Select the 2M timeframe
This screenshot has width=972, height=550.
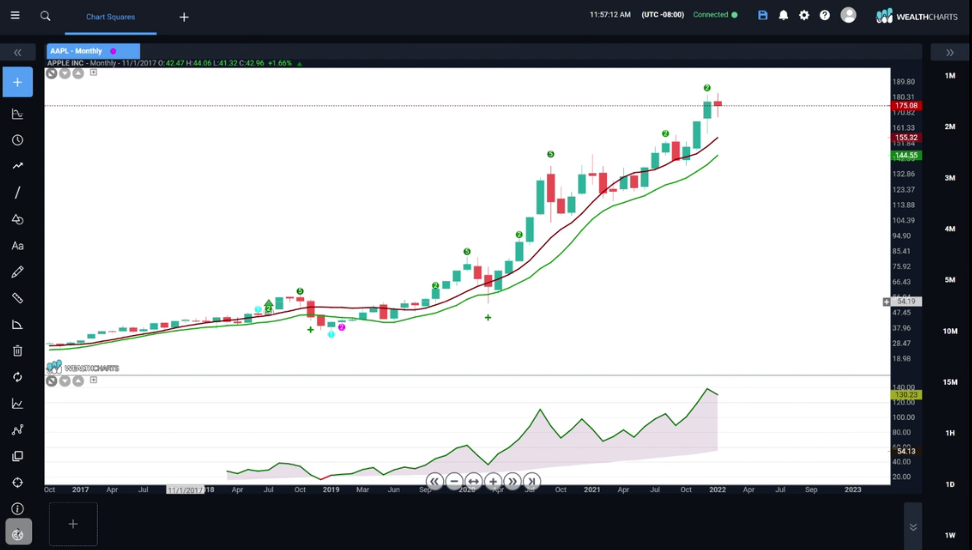pyautogui.click(x=950, y=126)
